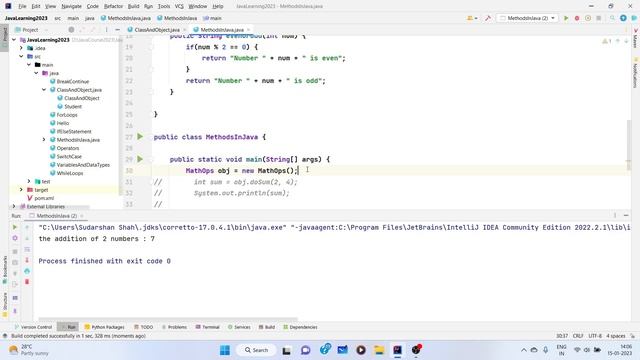The width and height of the screenshot is (640, 360).
Task: Click the Run console horizontal scrollbar
Action: 168,319
